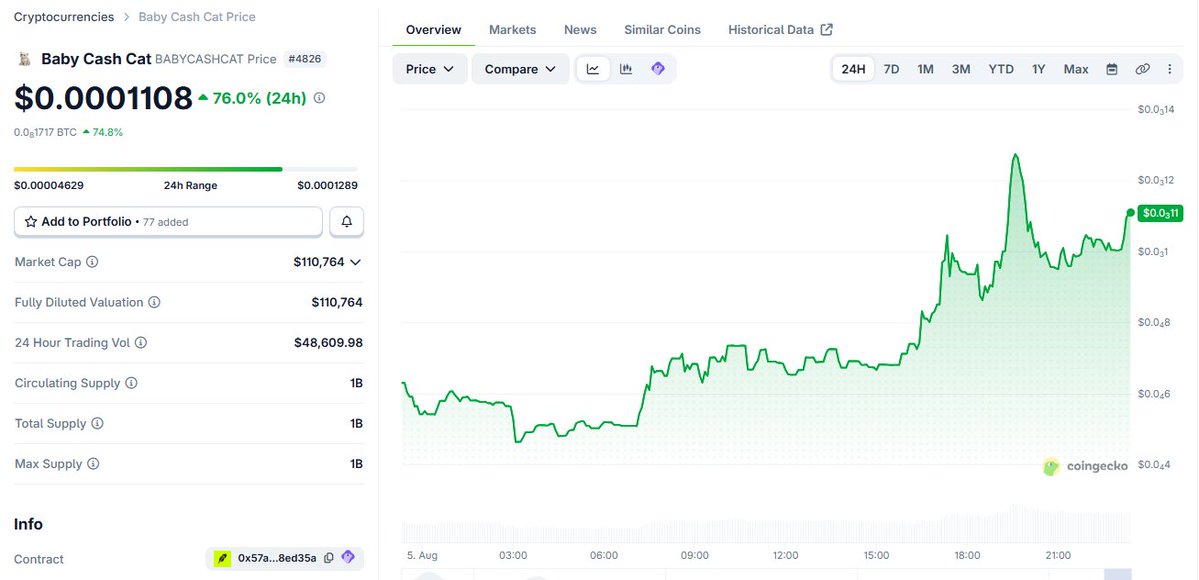Open the Compare dropdown

(x=520, y=69)
